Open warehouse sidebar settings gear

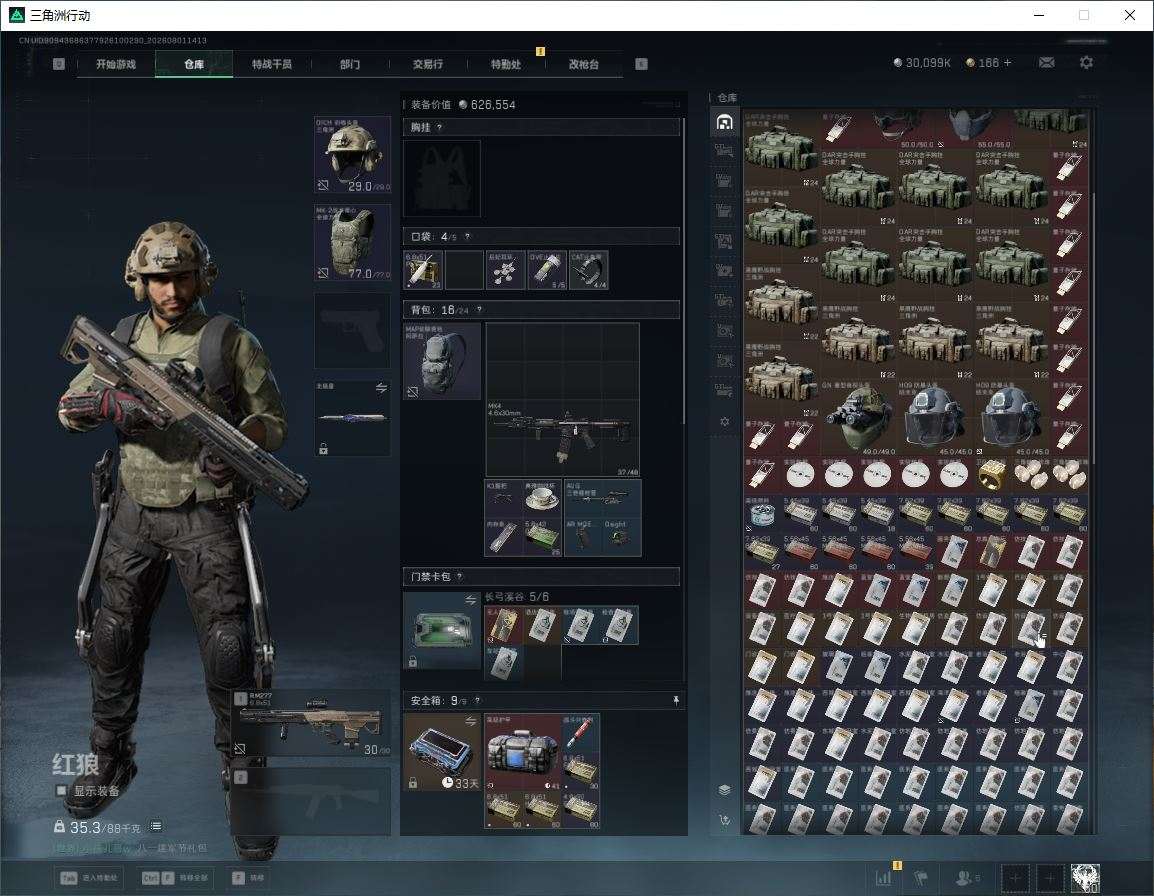point(724,422)
